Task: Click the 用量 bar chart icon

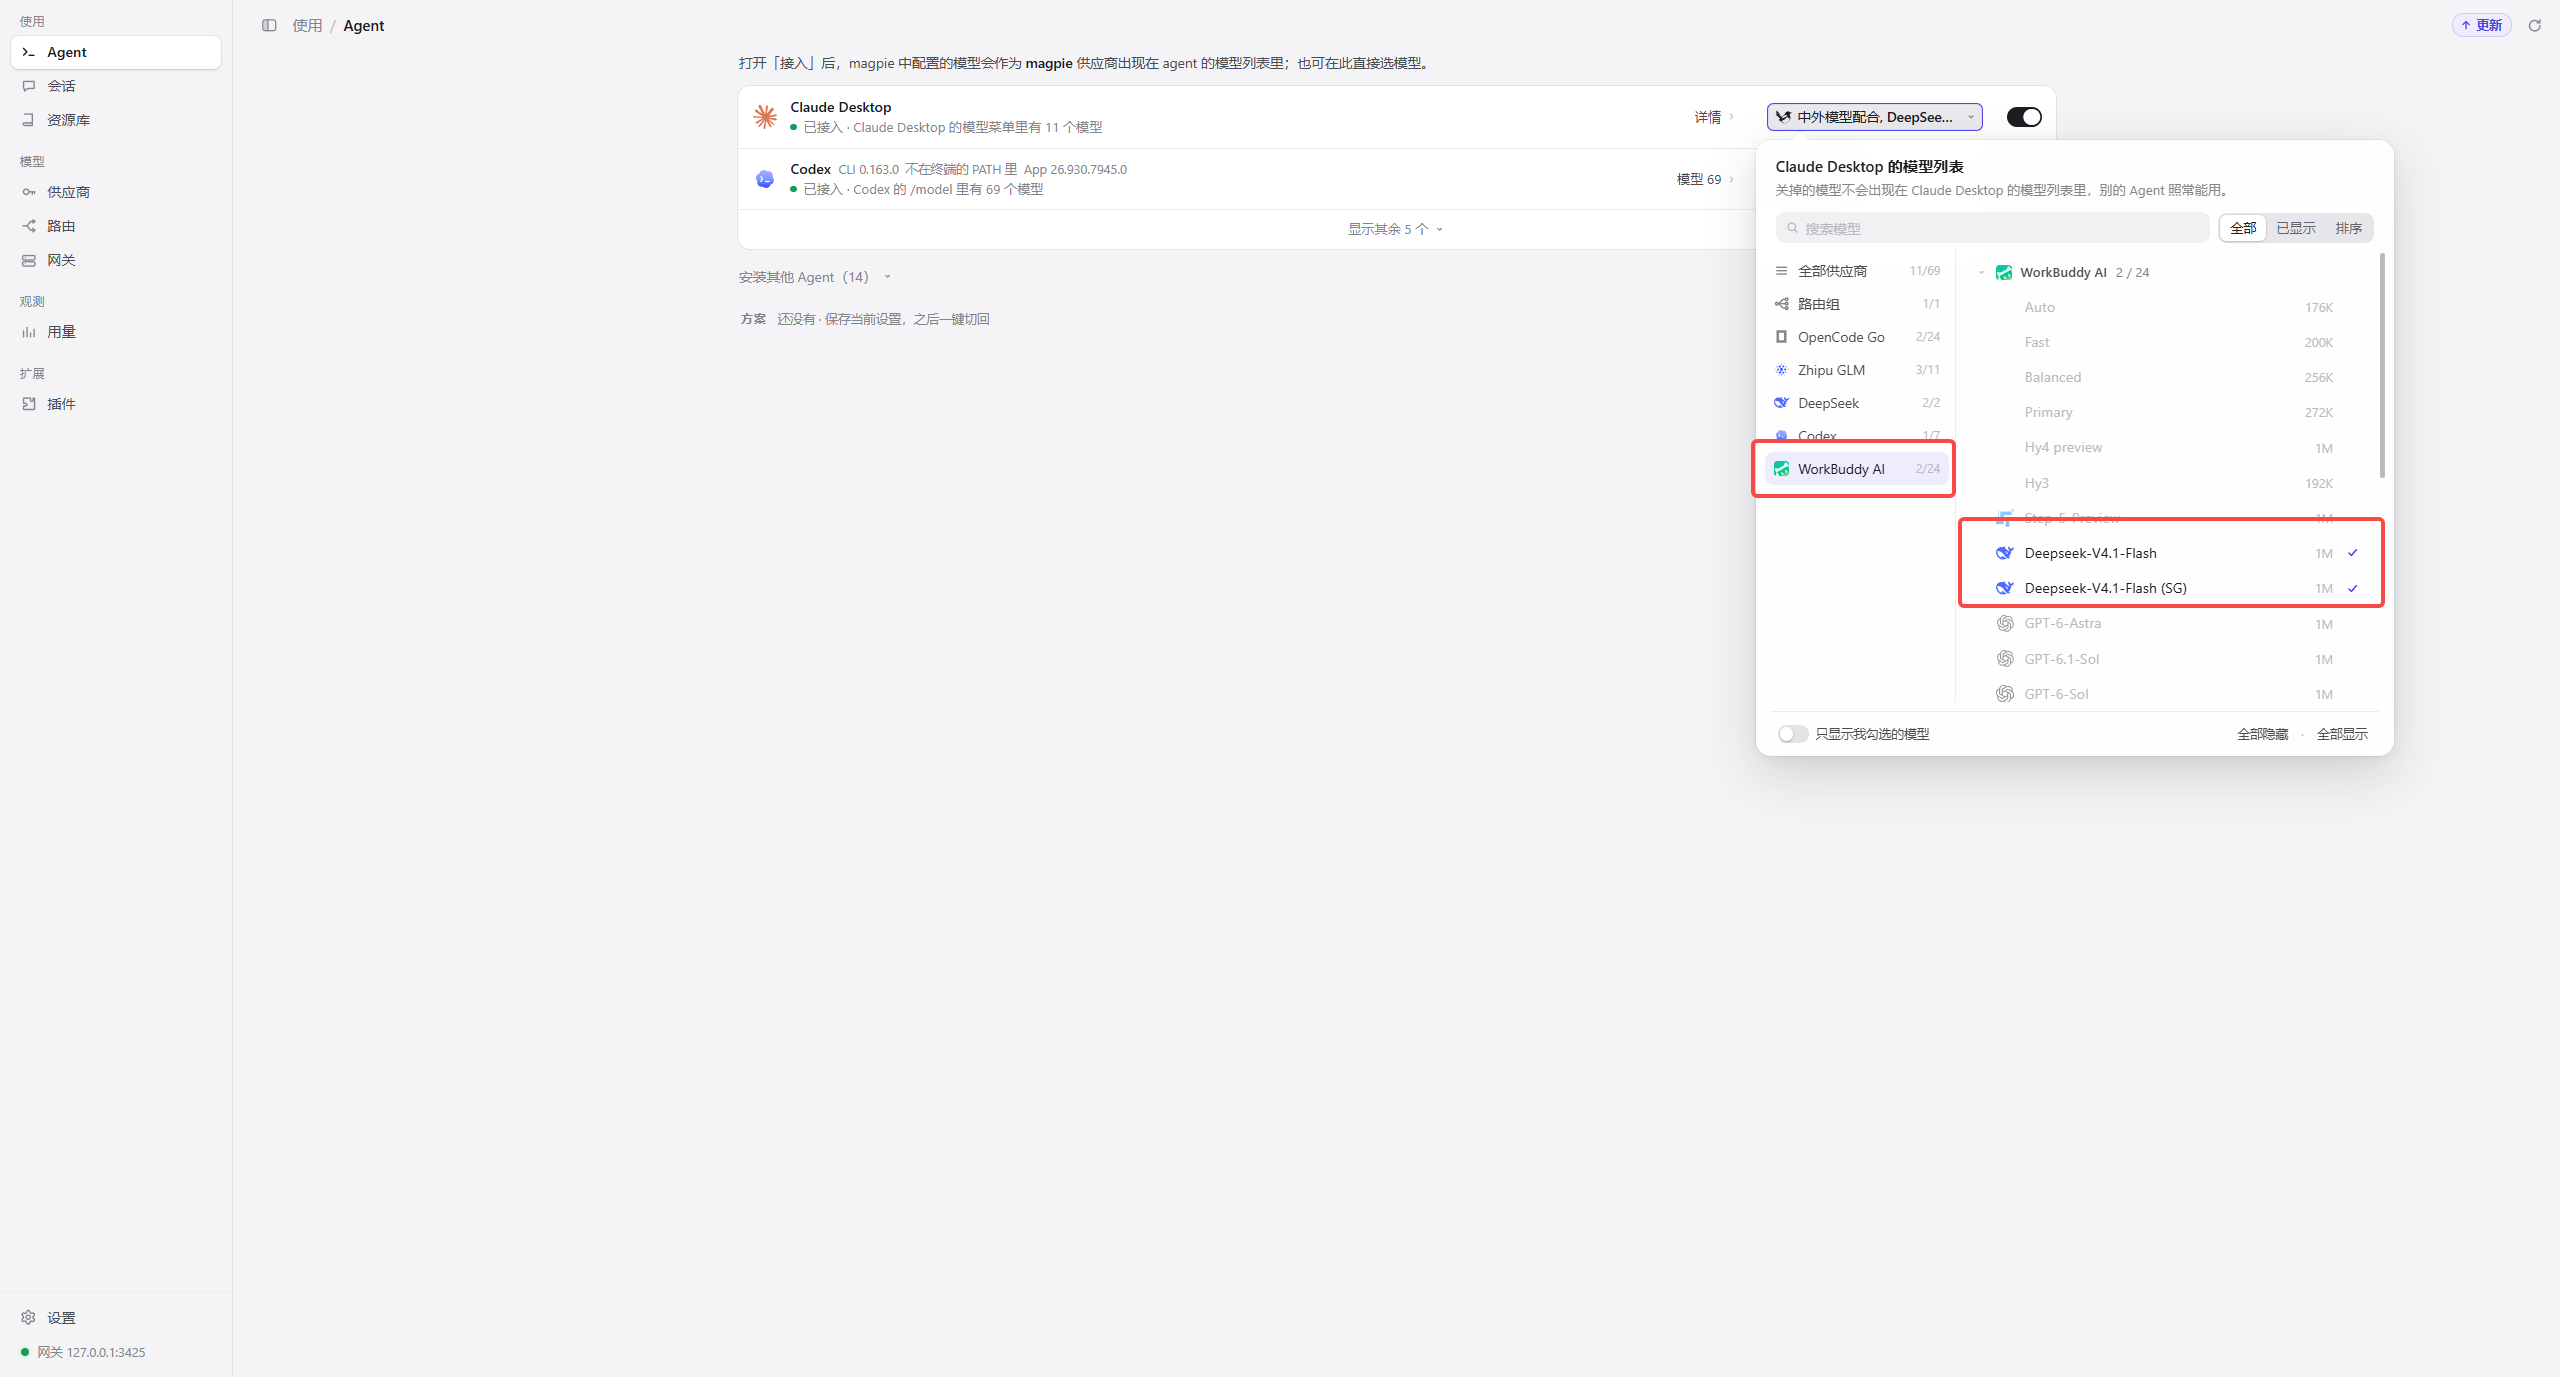Action: (x=29, y=332)
